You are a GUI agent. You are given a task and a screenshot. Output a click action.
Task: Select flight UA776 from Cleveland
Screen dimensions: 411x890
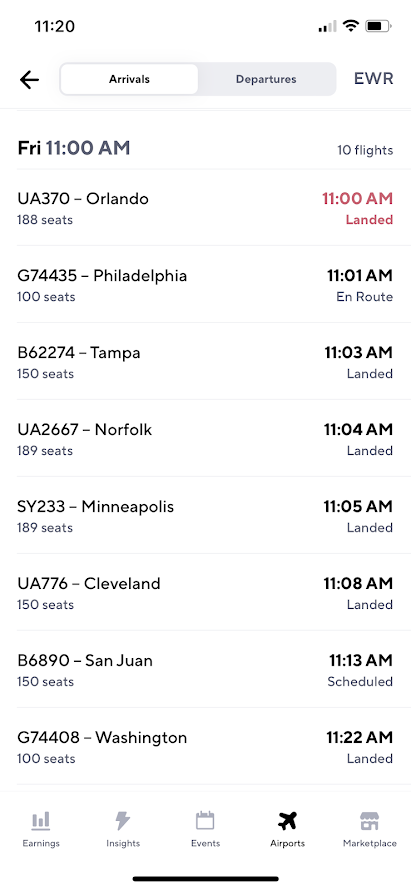(206, 592)
